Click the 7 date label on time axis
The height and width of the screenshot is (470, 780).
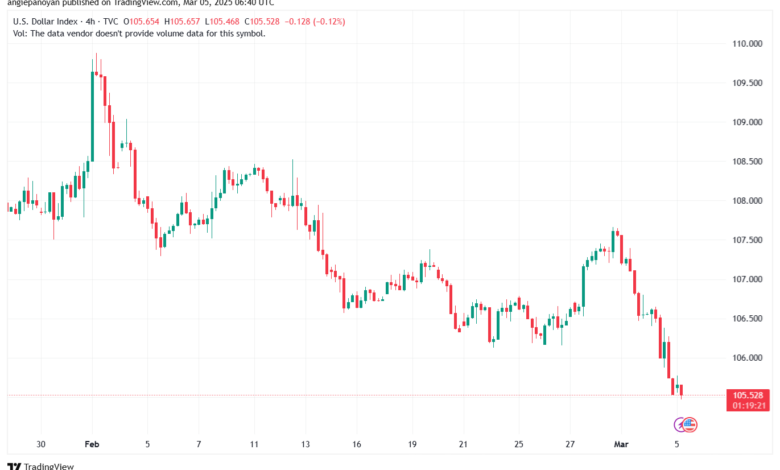point(198,444)
